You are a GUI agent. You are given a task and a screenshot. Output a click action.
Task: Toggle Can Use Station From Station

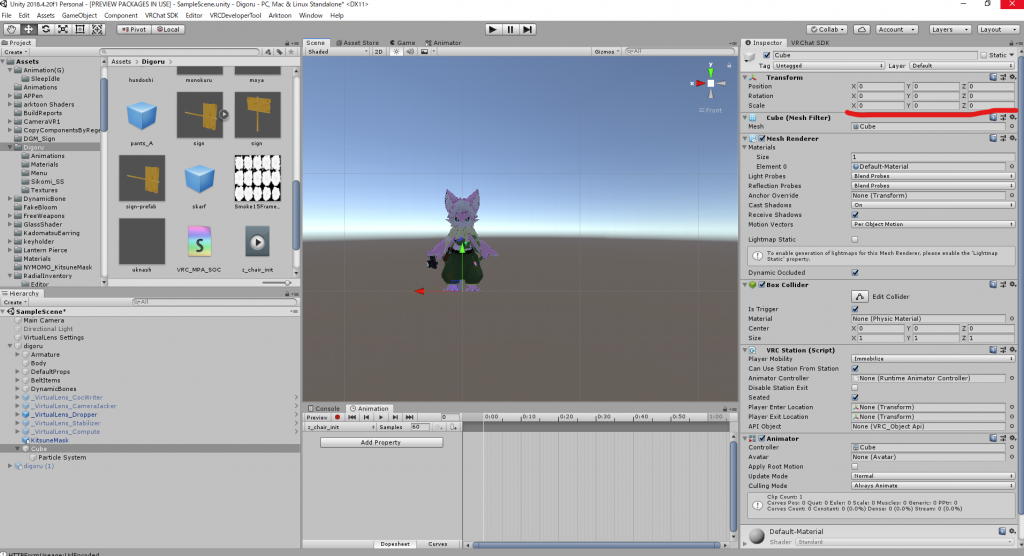[855, 368]
